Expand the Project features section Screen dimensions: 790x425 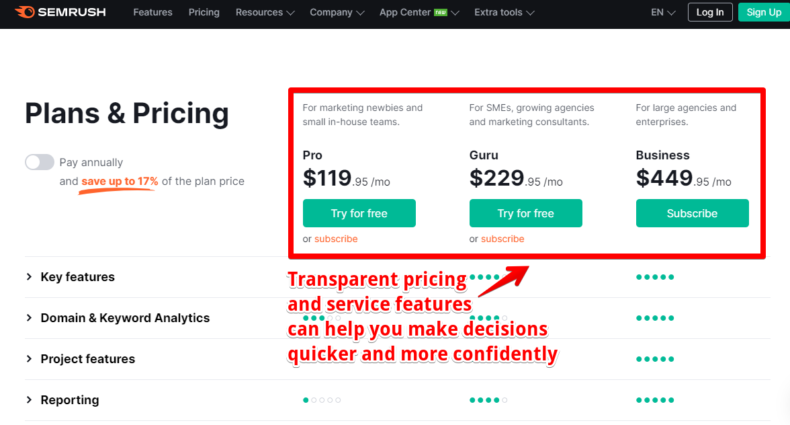point(88,359)
